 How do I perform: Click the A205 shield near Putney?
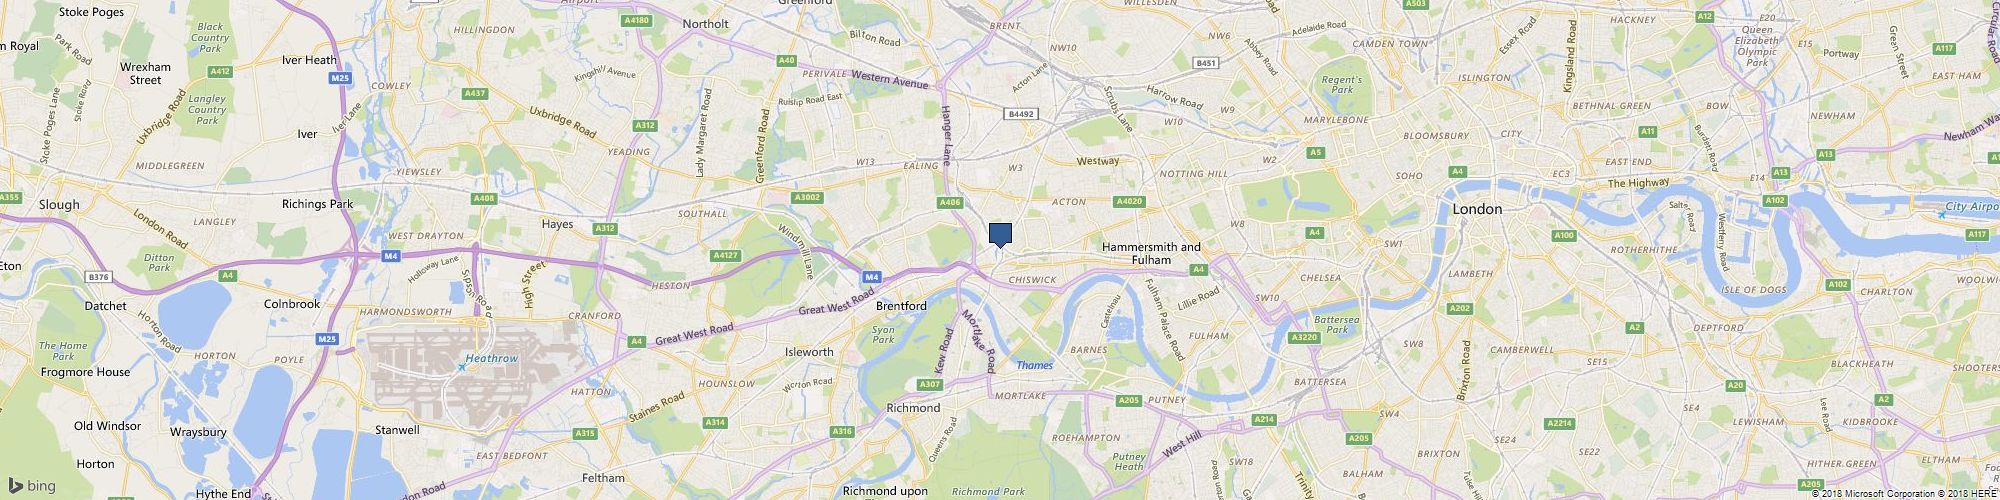1129,401
